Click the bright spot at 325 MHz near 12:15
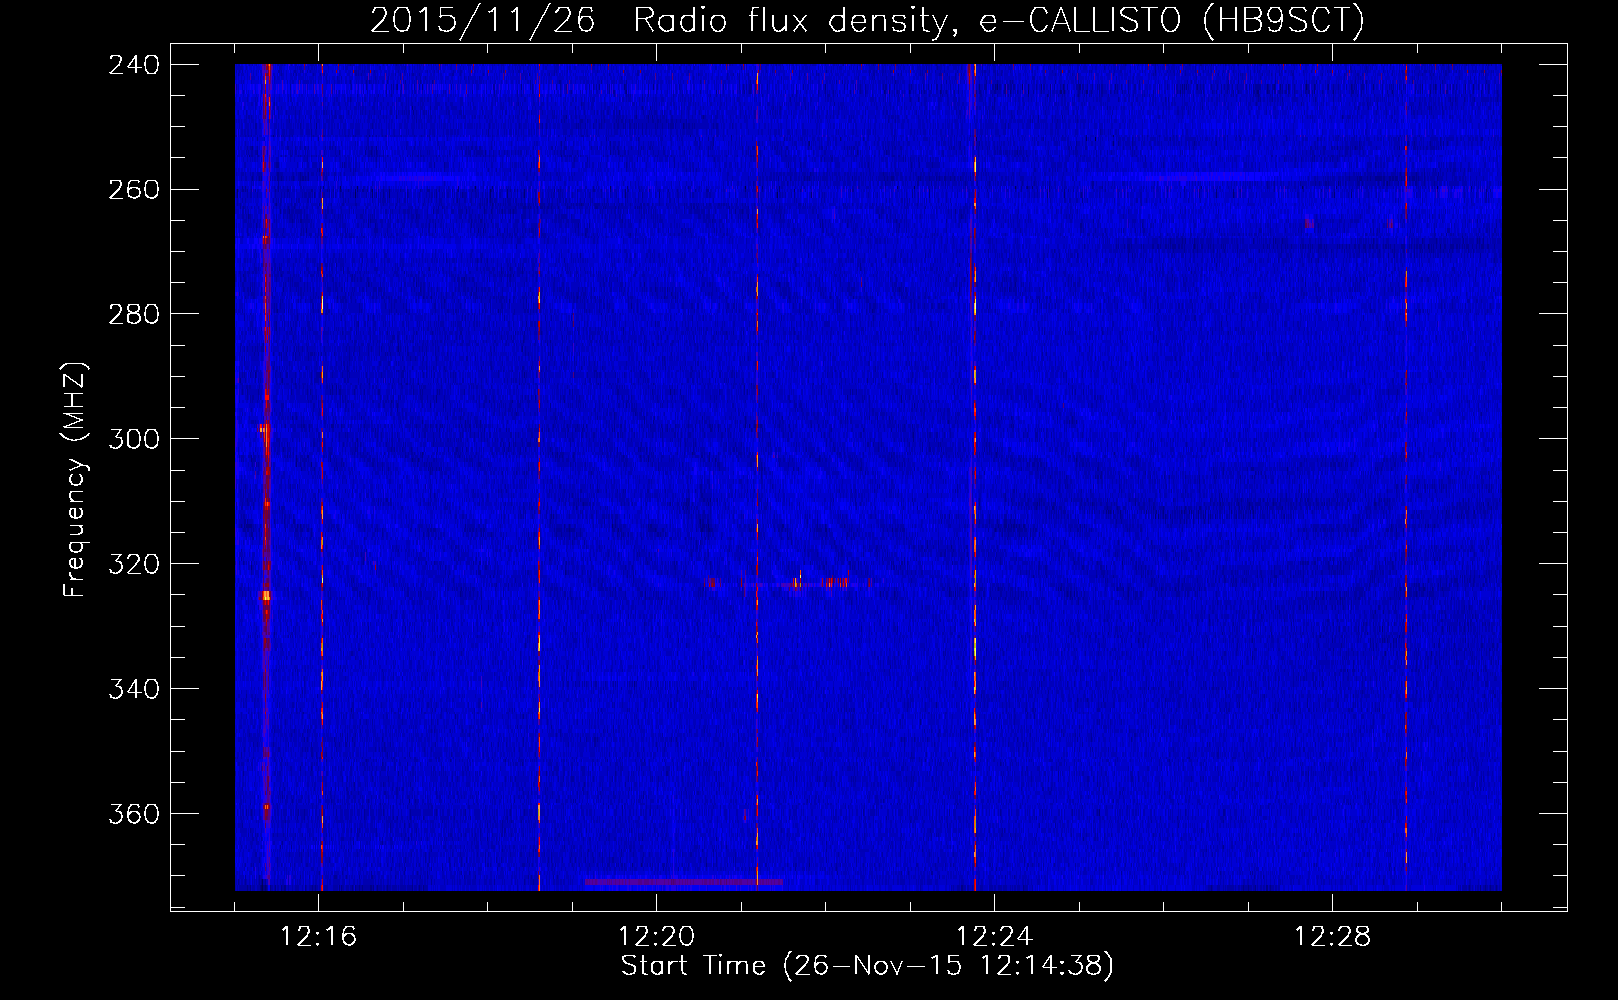The height and width of the screenshot is (1000, 1618). click(x=266, y=596)
